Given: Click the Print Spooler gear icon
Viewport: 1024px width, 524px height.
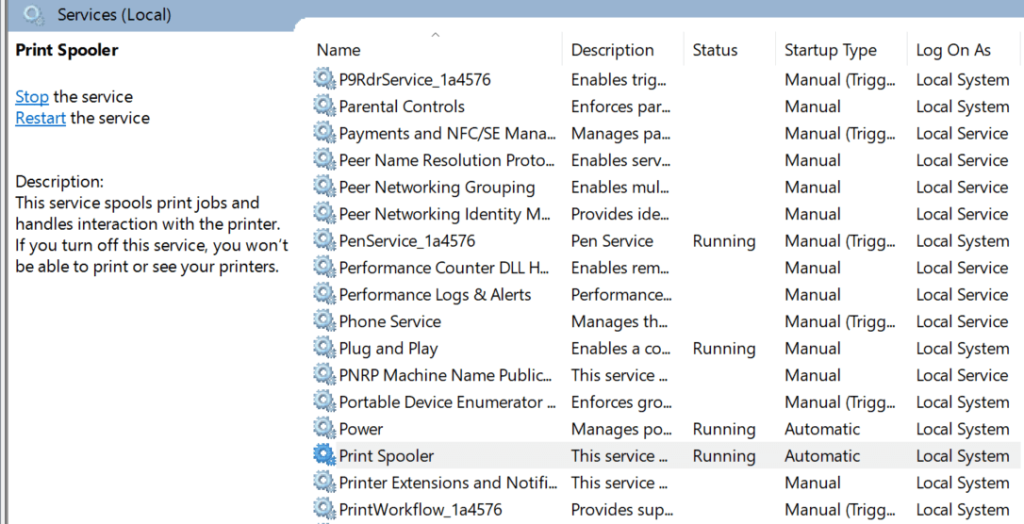Looking at the screenshot, I should (324, 456).
